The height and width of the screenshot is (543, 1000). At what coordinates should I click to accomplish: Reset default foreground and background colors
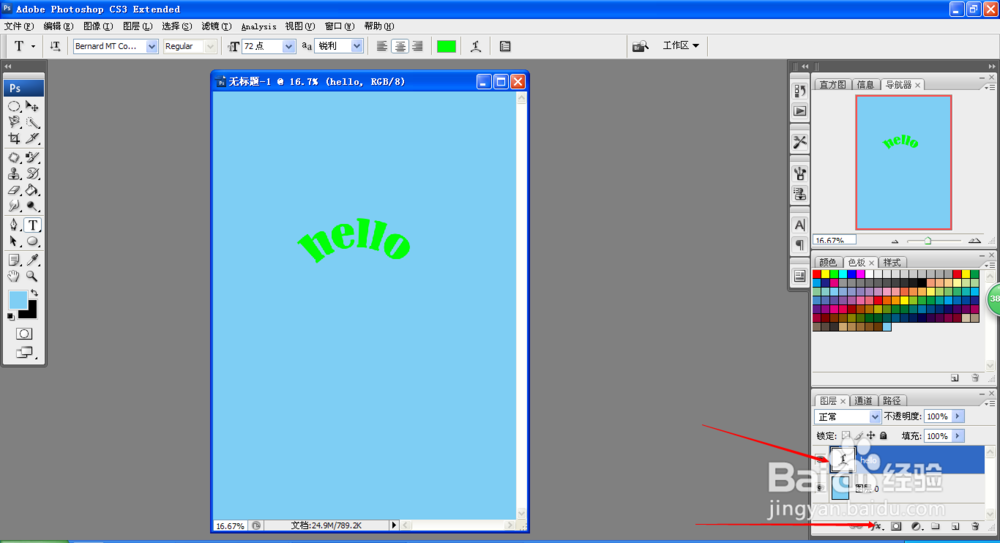(x=11, y=316)
